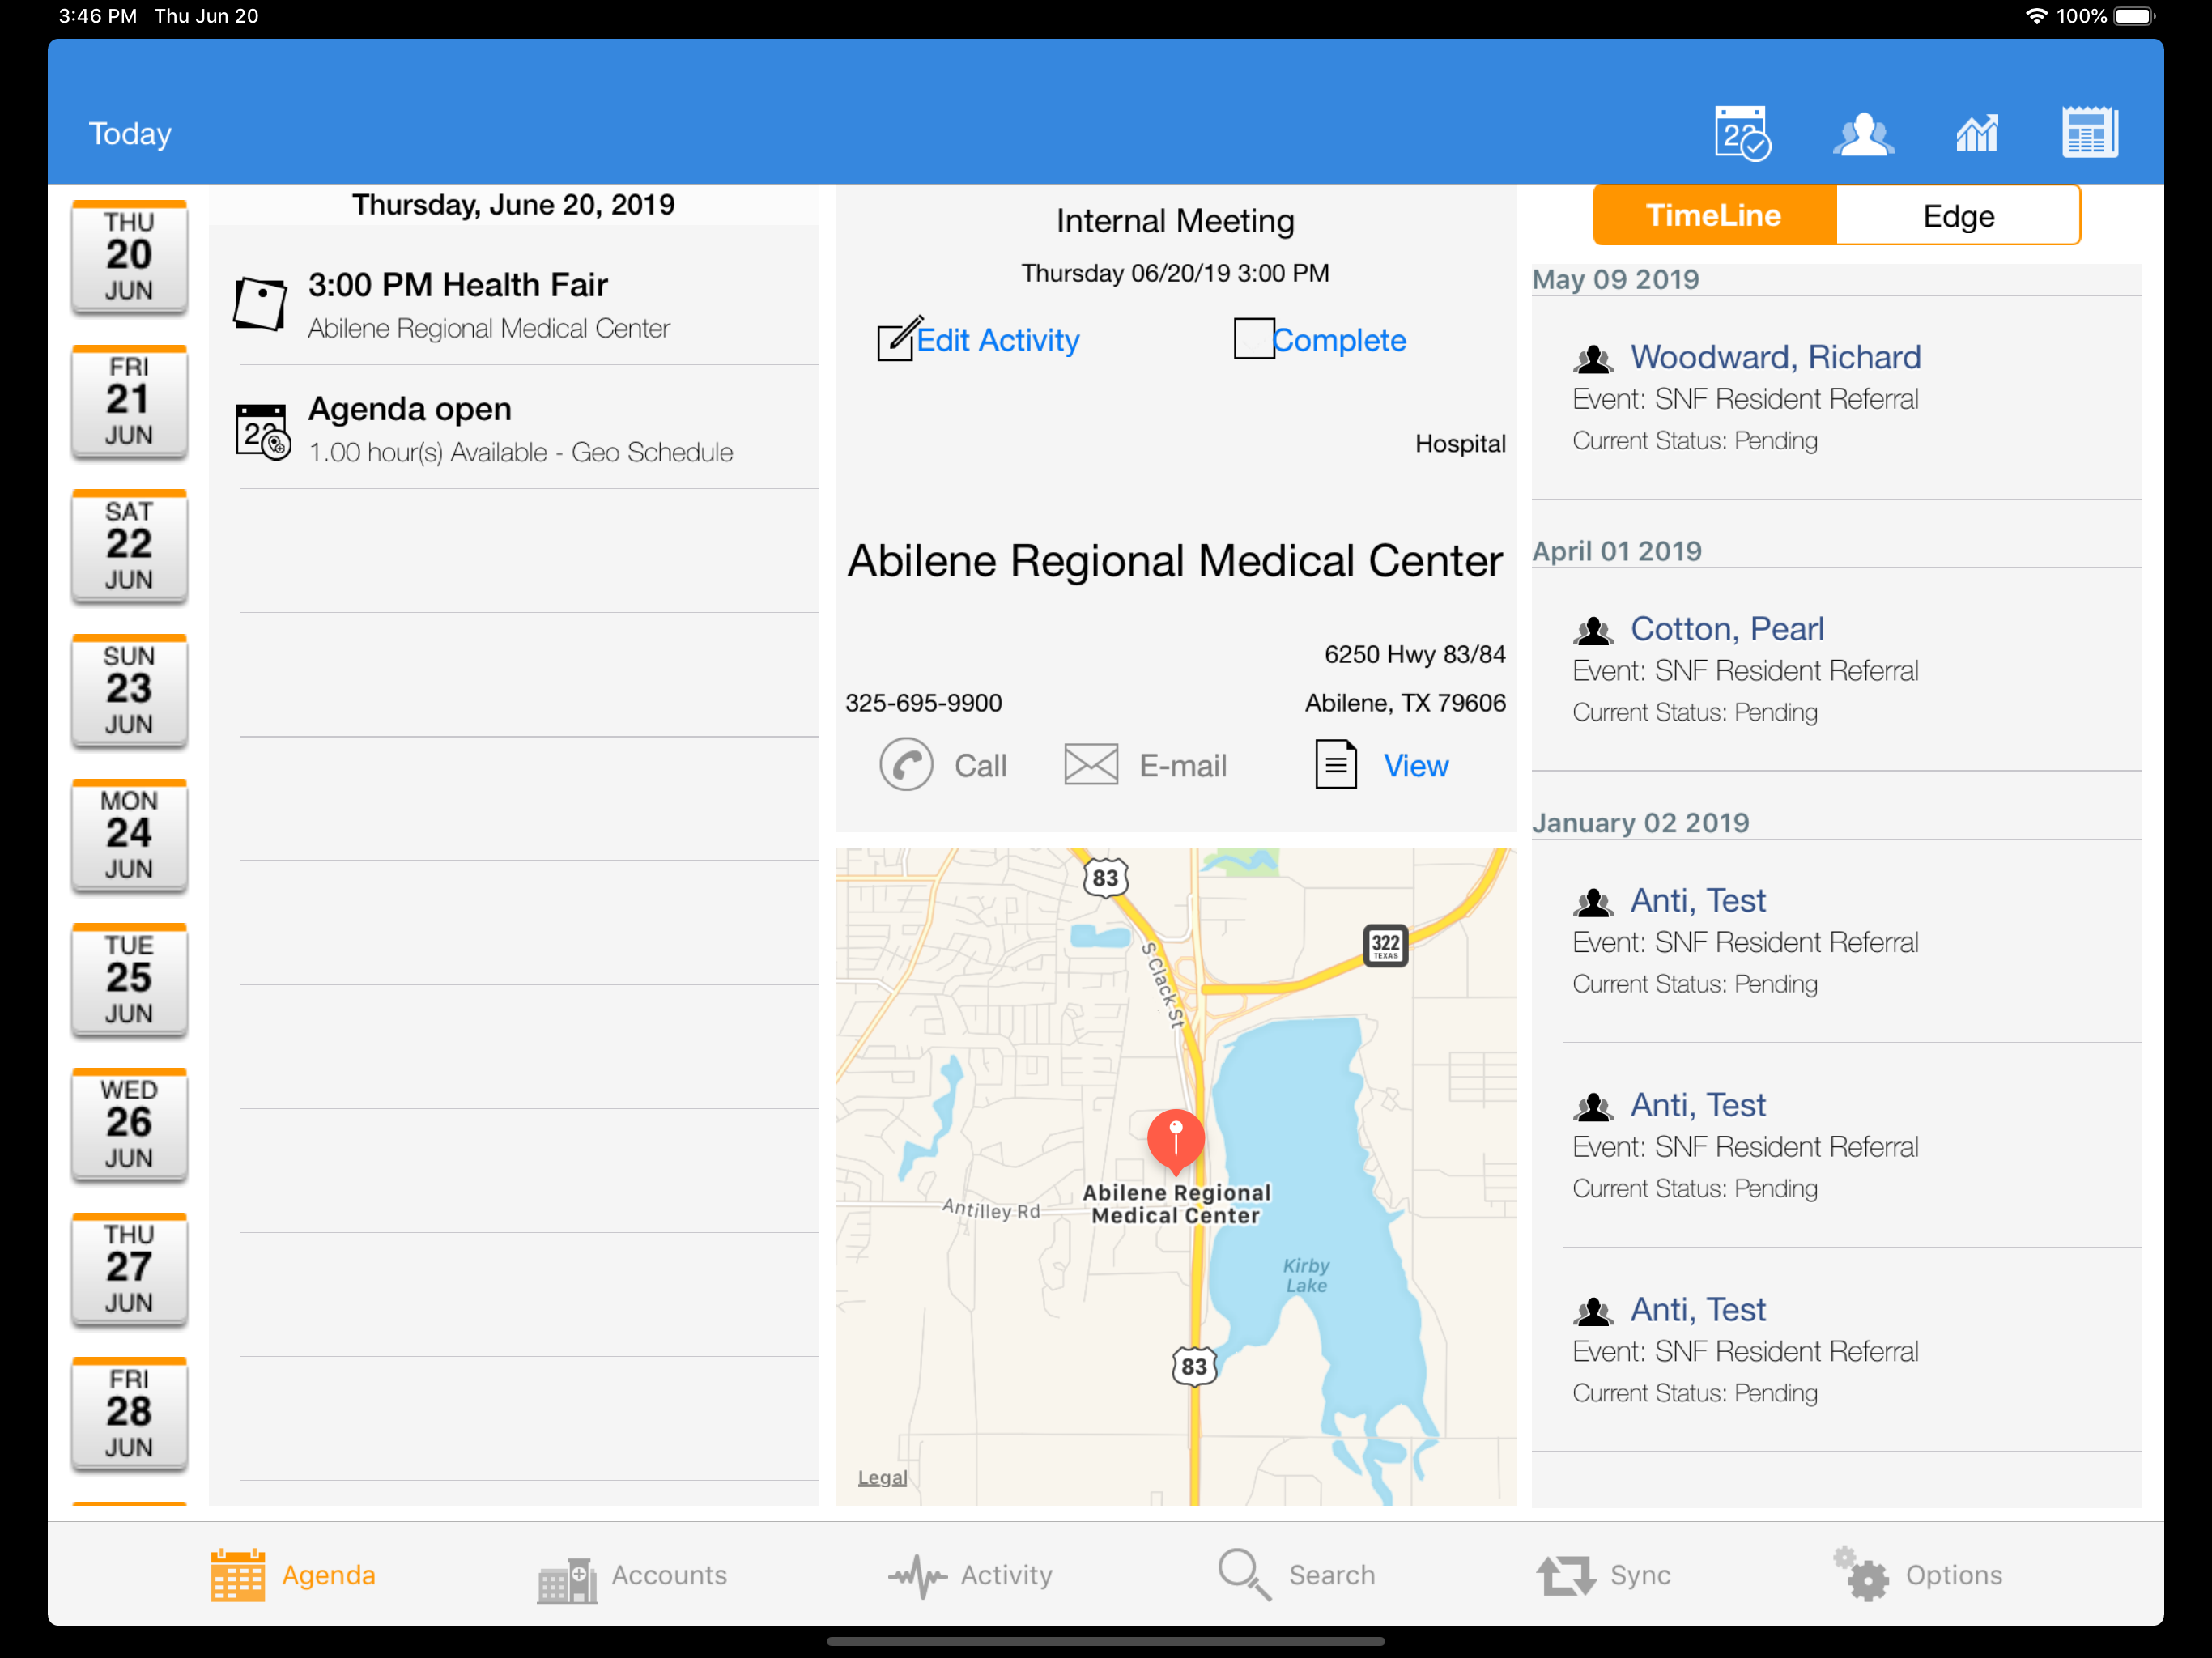
Task: Select Wednesday June 26 date tile
Action: pyautogui.click(x=129, y=1125)
